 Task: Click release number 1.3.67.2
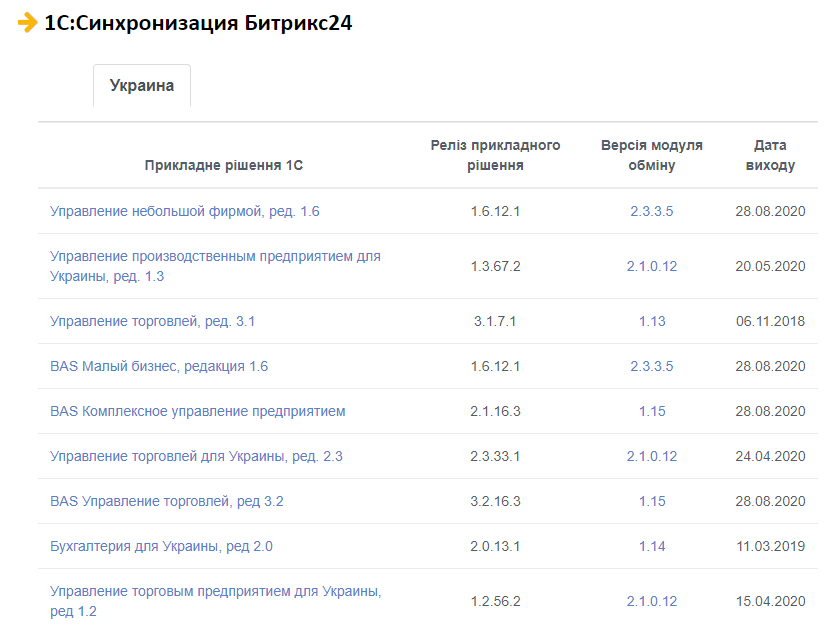tap(496, 266)
